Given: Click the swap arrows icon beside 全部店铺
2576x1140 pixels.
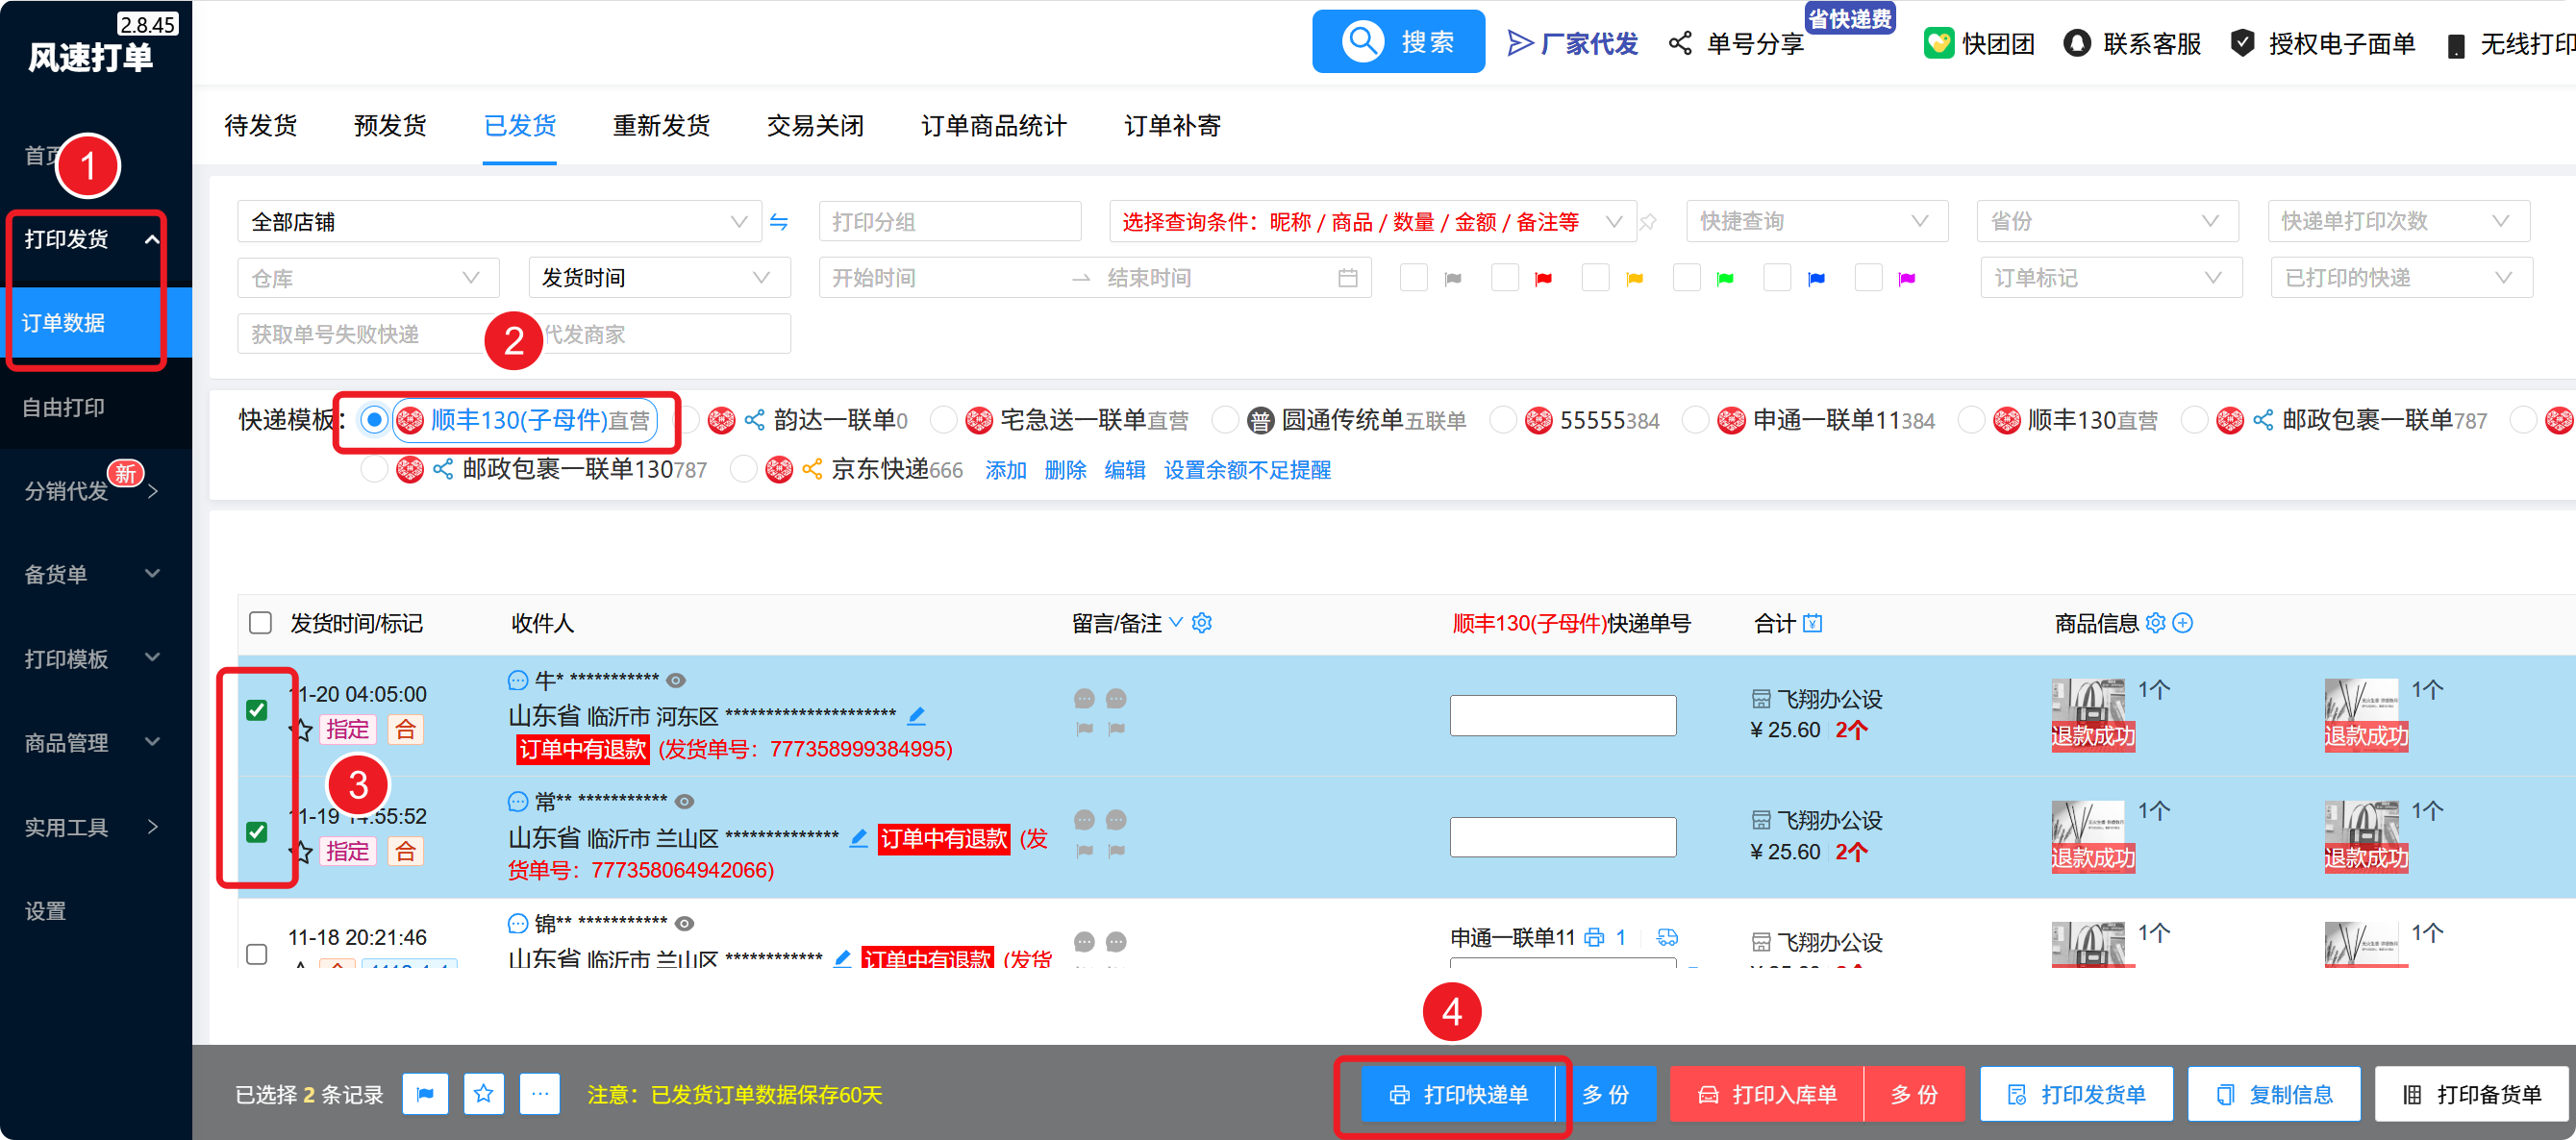Looking at the screenshot, I should (x=779, y=222).
